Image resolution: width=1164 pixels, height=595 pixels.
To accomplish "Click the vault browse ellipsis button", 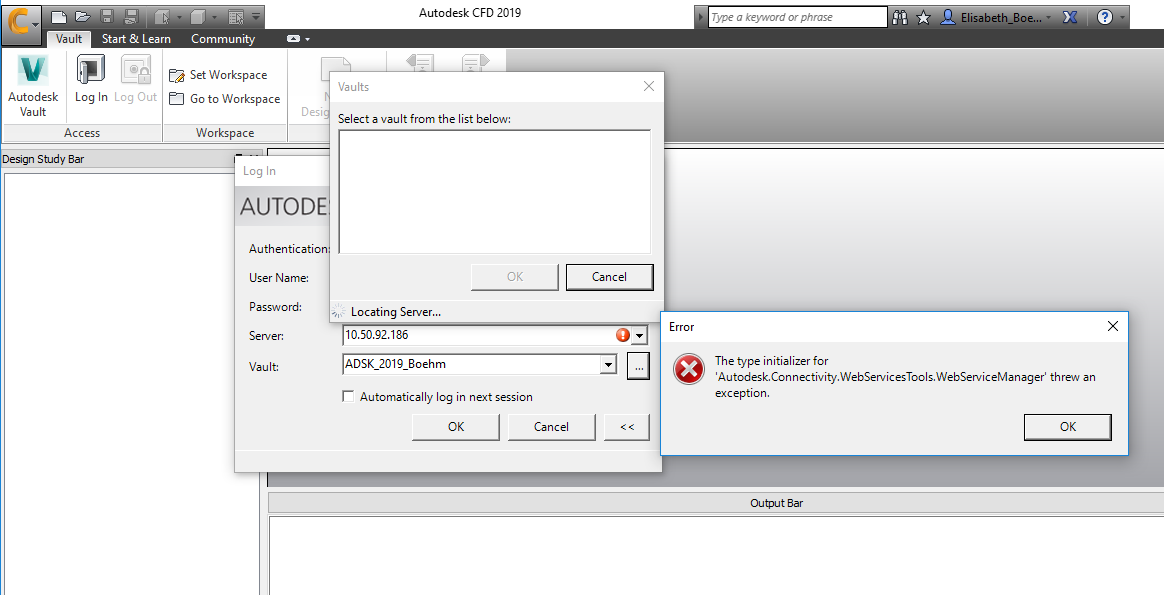I will pyautogui.click(x=638, y=366).
